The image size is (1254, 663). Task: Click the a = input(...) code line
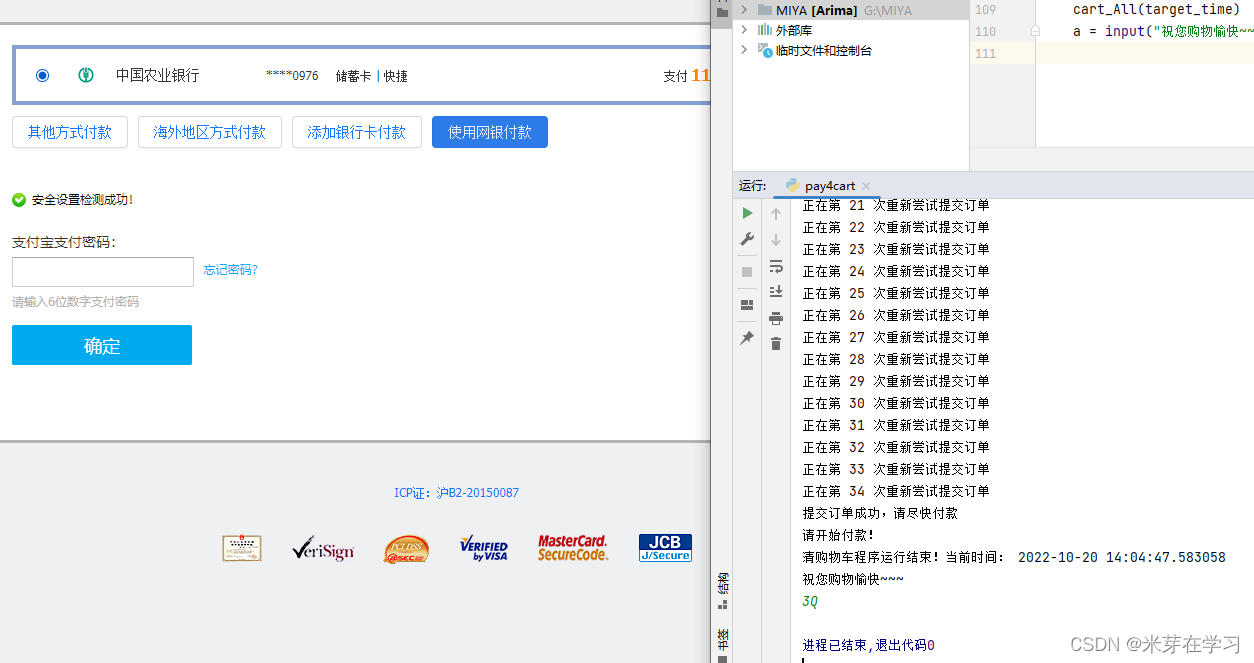tap(1163, 32)
